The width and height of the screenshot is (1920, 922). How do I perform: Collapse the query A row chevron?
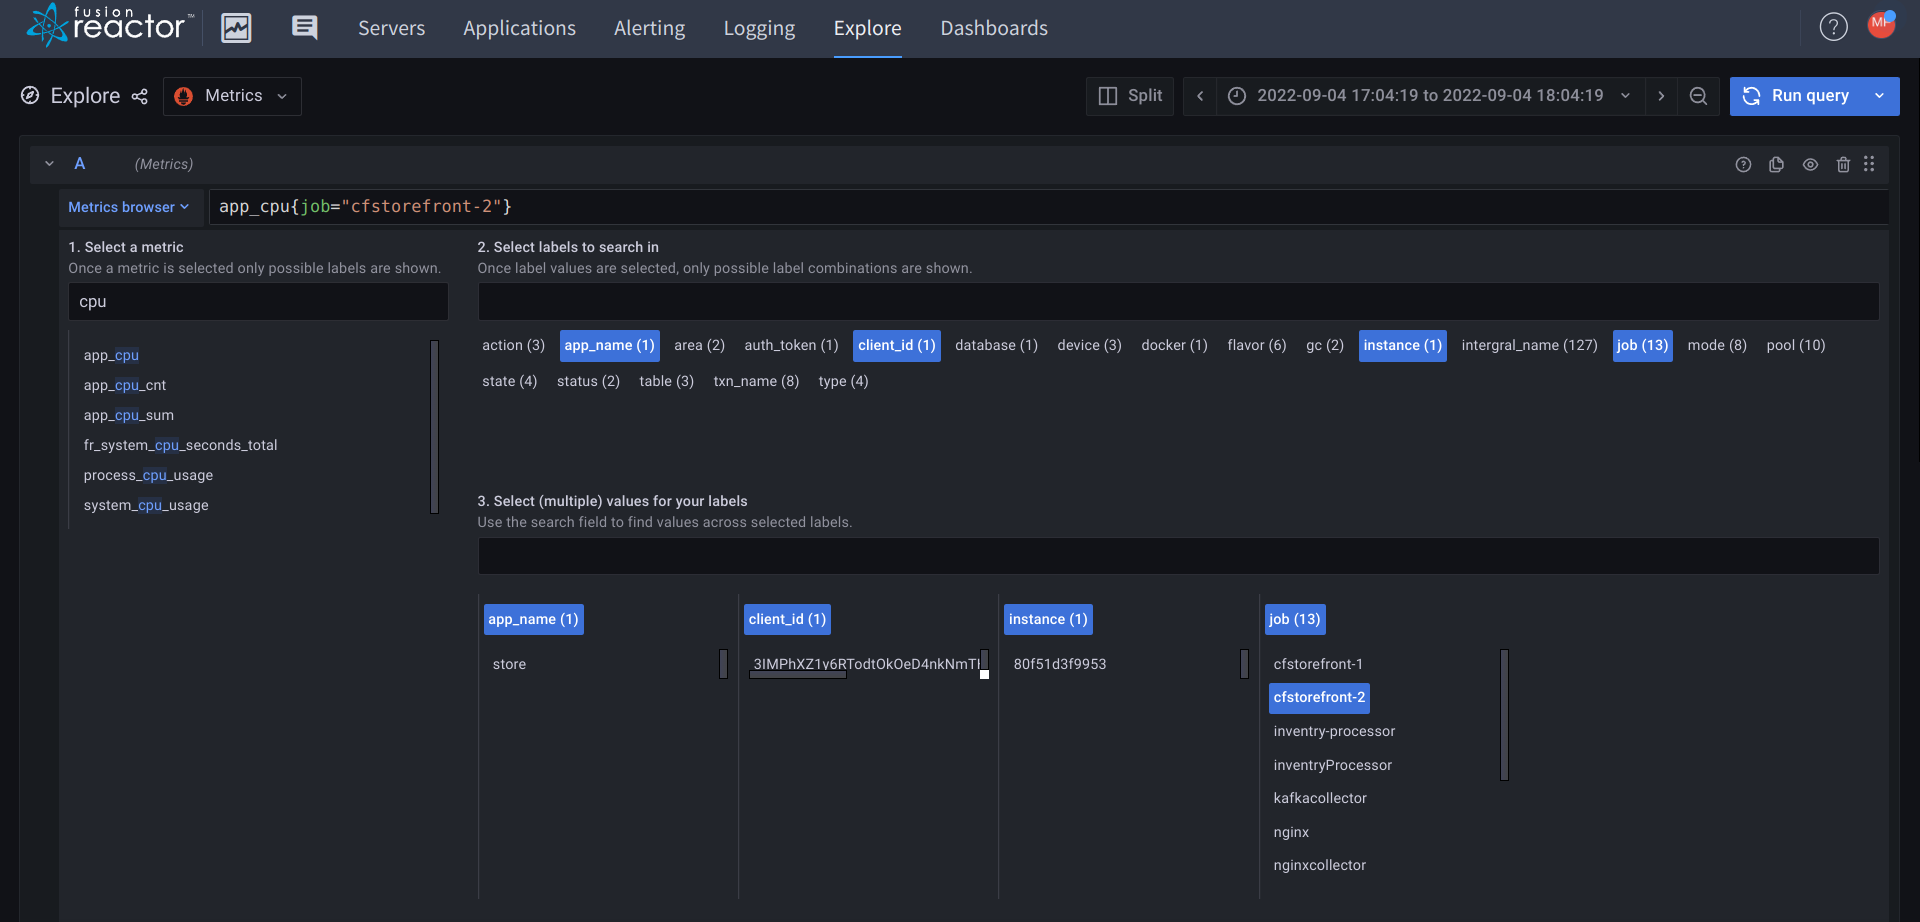pyautogui.click(x=48, y=163)
